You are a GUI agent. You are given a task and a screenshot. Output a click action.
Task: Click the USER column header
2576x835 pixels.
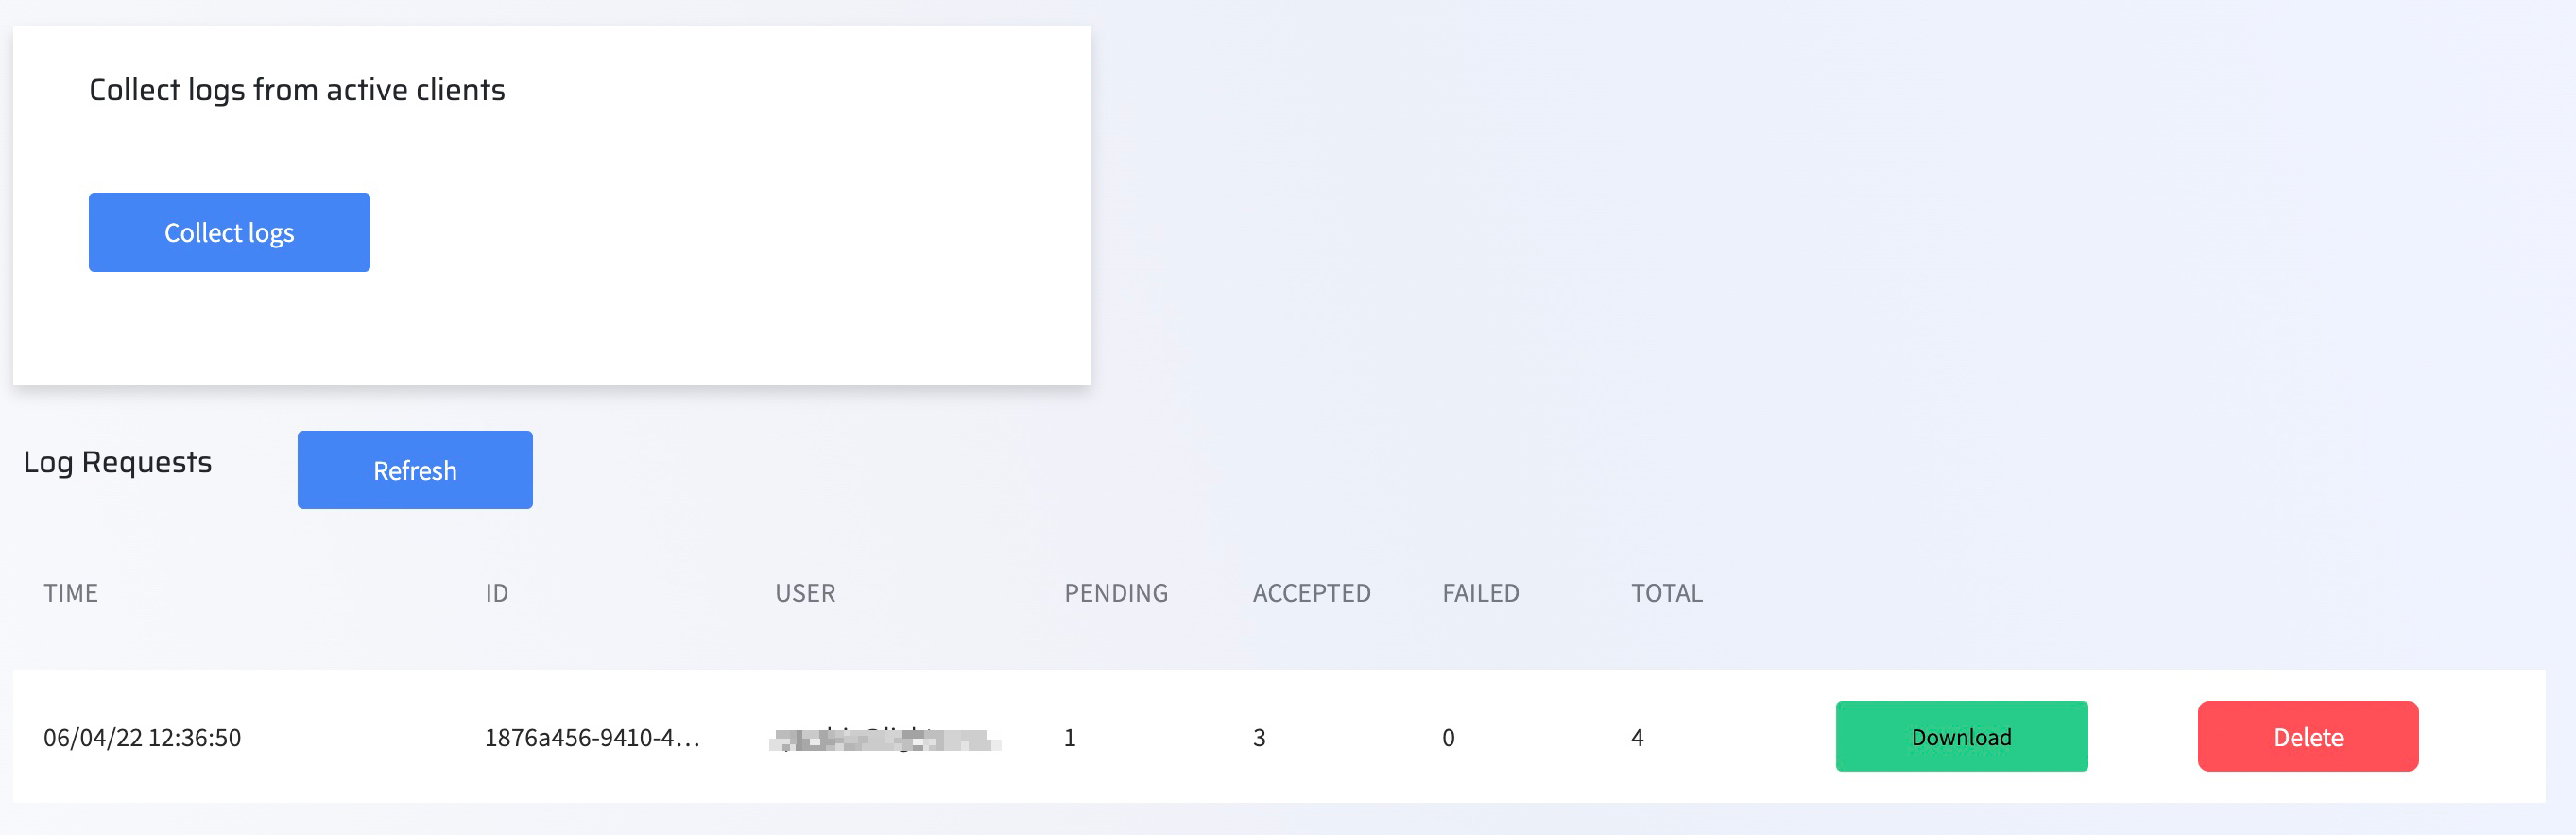pos(805,593)
